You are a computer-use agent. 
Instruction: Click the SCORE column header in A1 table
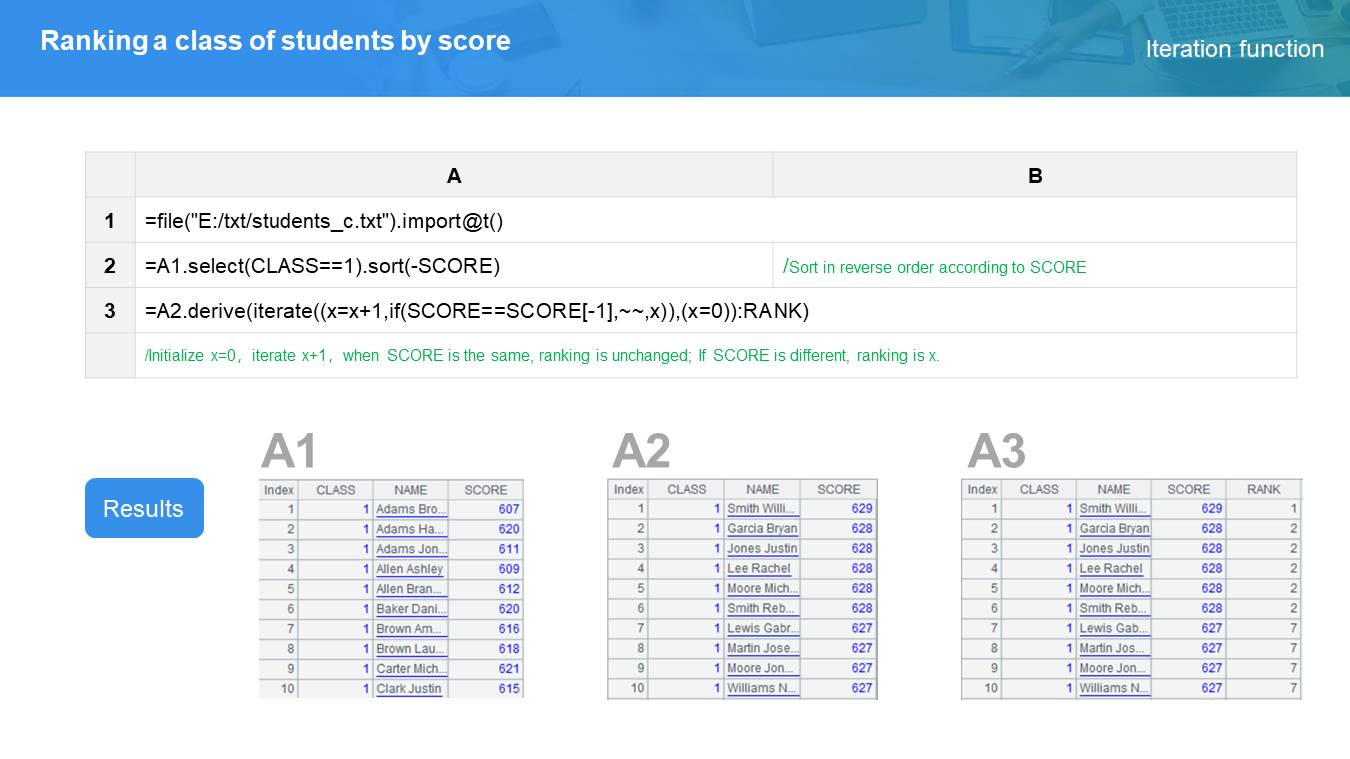pyautogui.click(x=486, y=490)
